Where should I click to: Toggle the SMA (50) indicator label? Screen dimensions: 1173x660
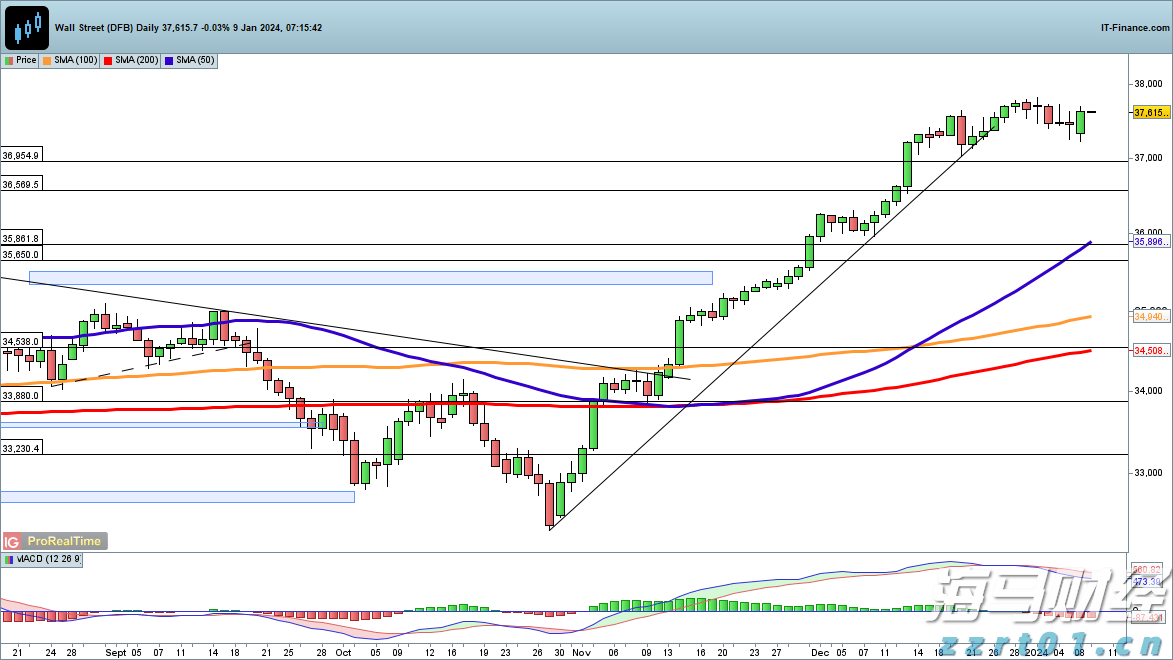click(195, 60)
